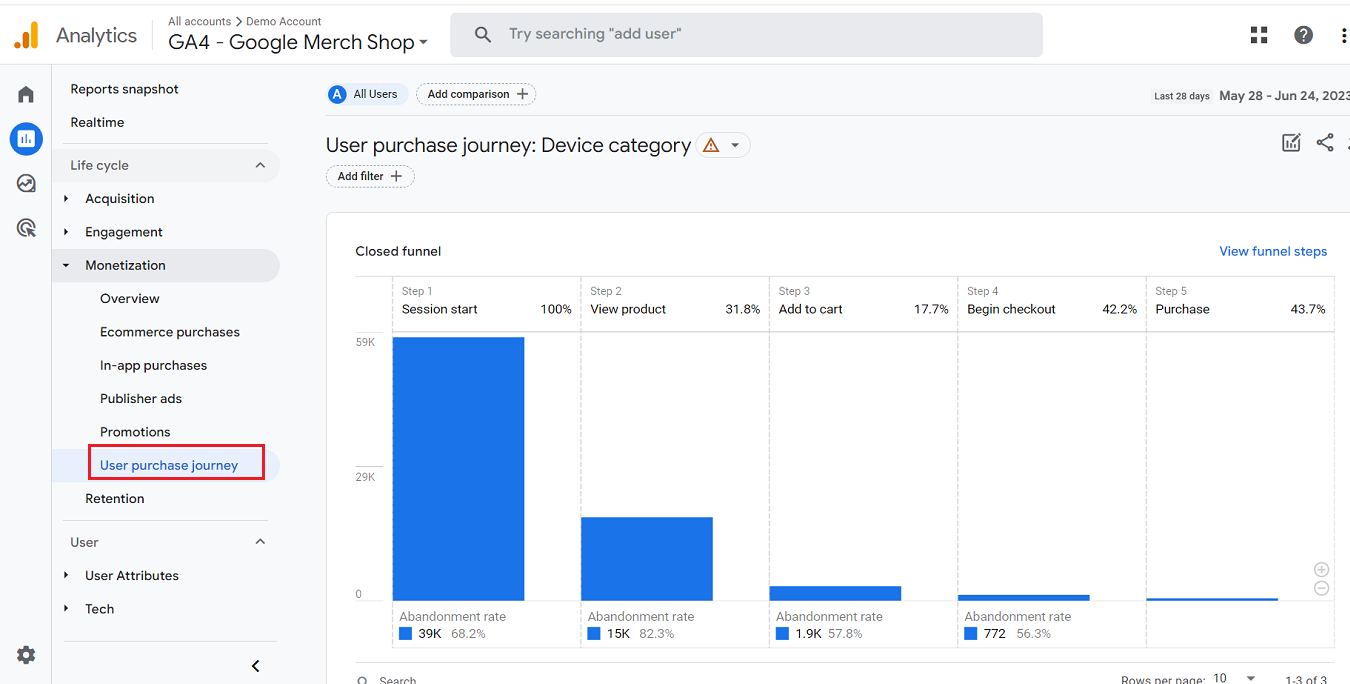Zoom into the funnel chart with plus icon
The width and height of the screenshot is (1350, 684).
pyautogui.click(x=1321, y=569)
